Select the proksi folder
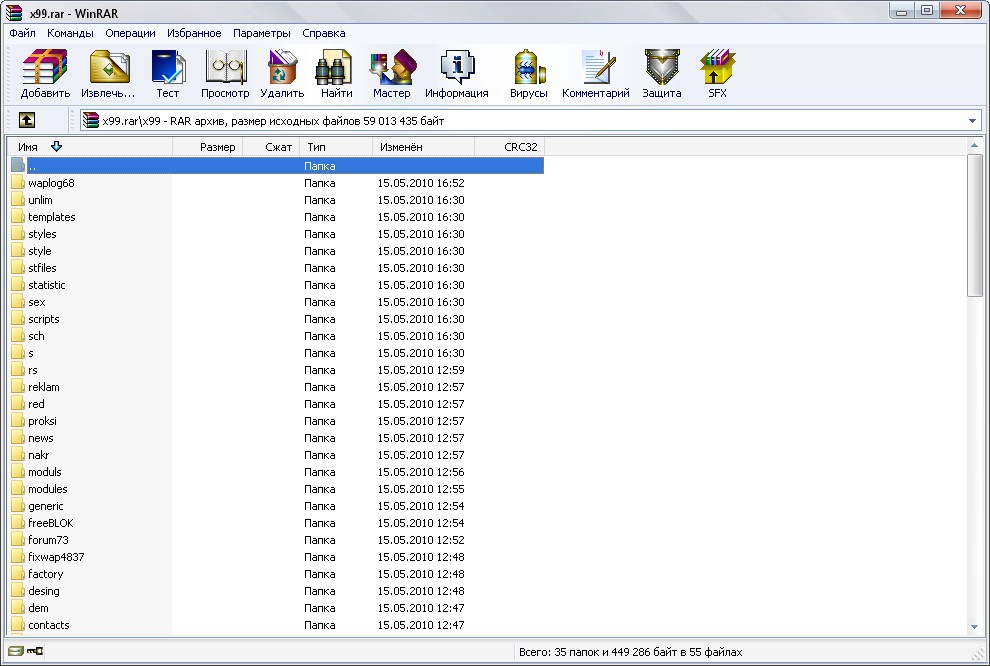 (42, 422)
